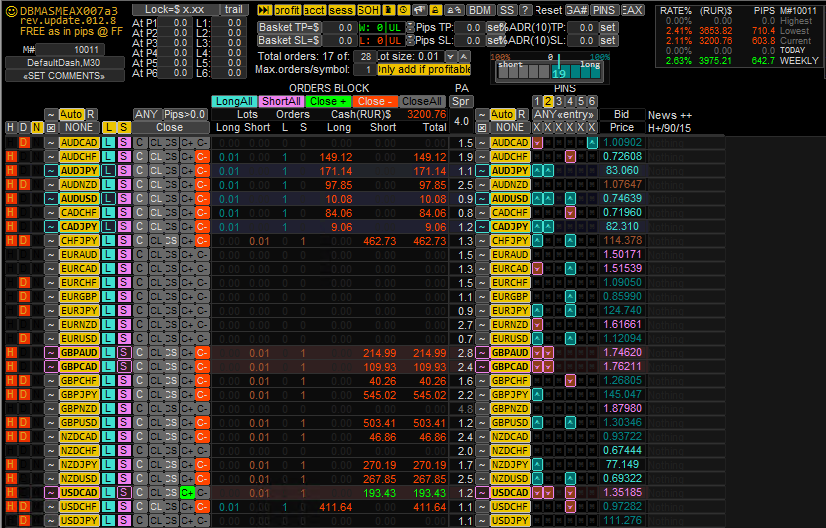Toggle the trail button near Lock field
Image resolution: width=826 pixels, height=528 pixels.
233,9
